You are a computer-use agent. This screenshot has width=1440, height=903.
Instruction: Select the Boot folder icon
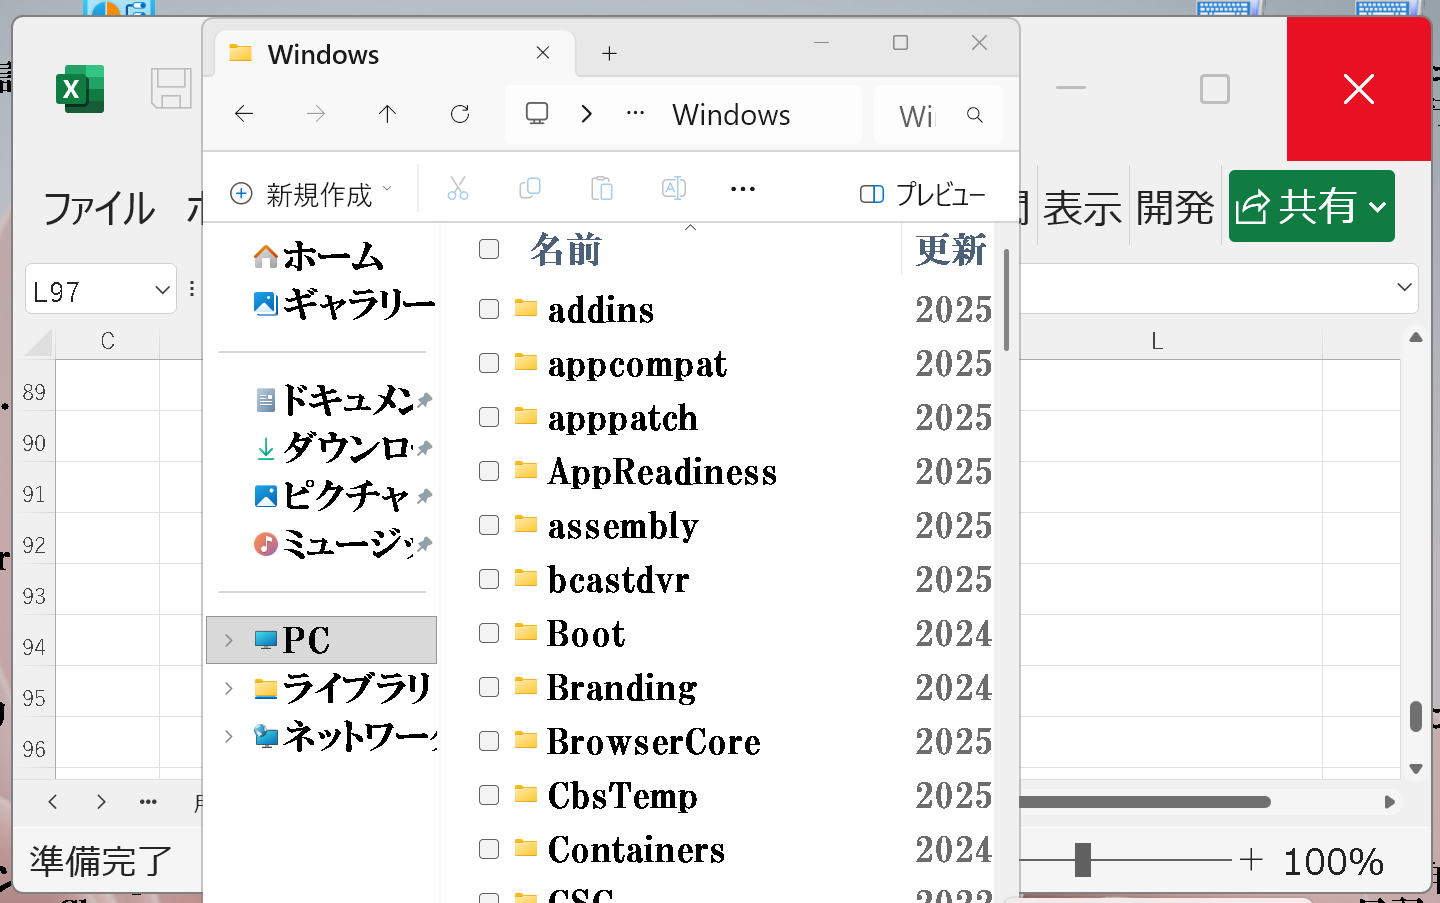[x=526, y=632]
